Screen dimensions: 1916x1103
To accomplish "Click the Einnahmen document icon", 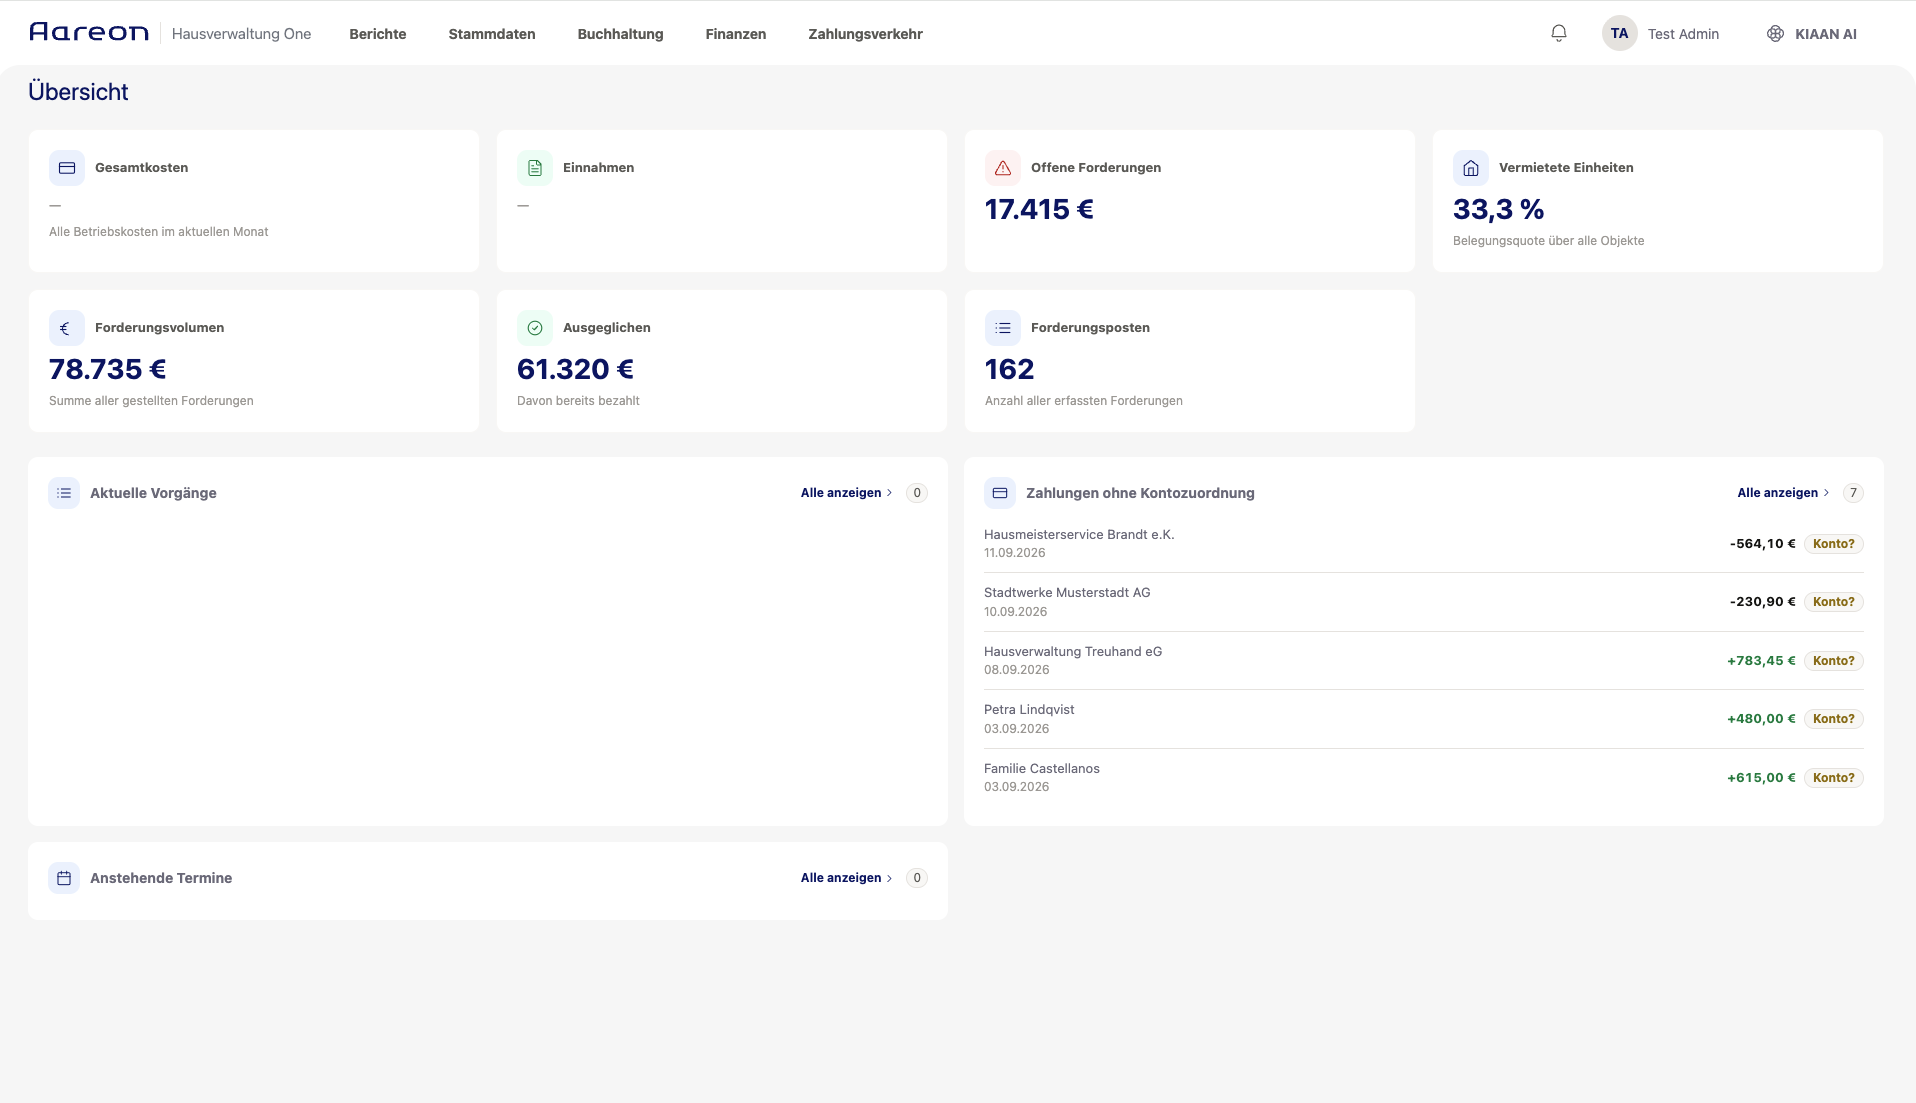I will click(x=535, y=168).
